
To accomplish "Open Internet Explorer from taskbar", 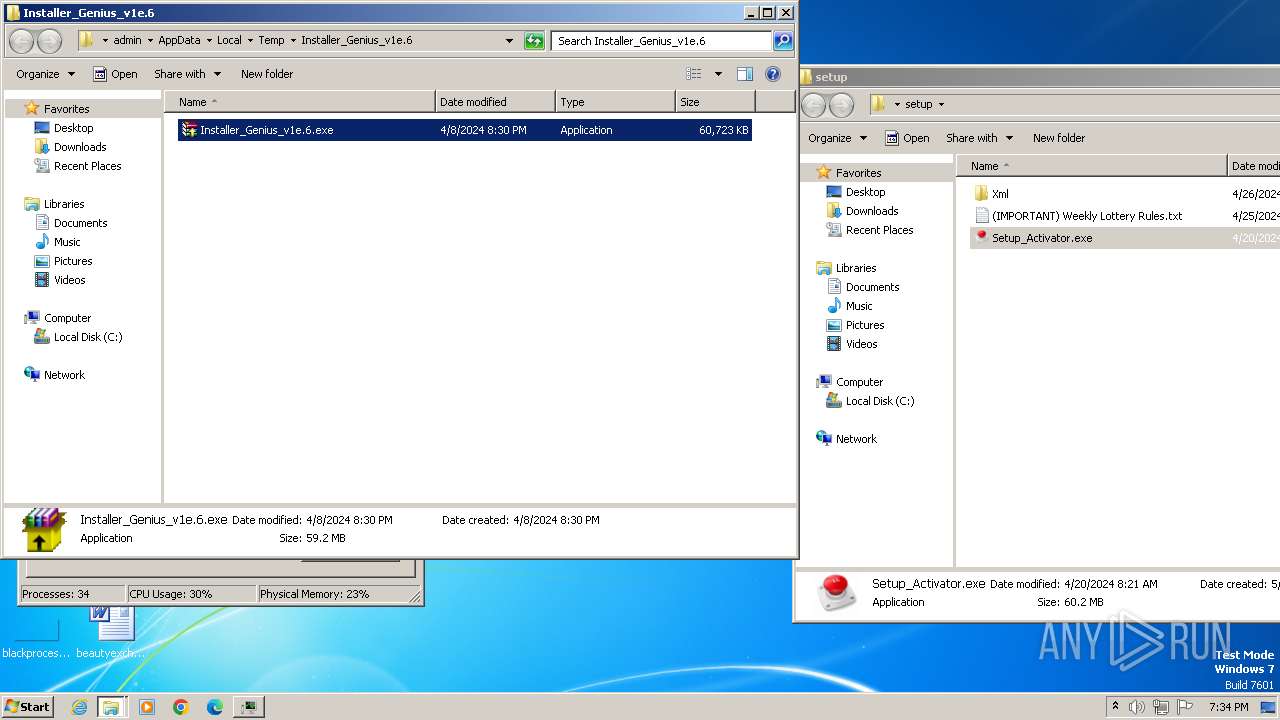I will point(79,707).
